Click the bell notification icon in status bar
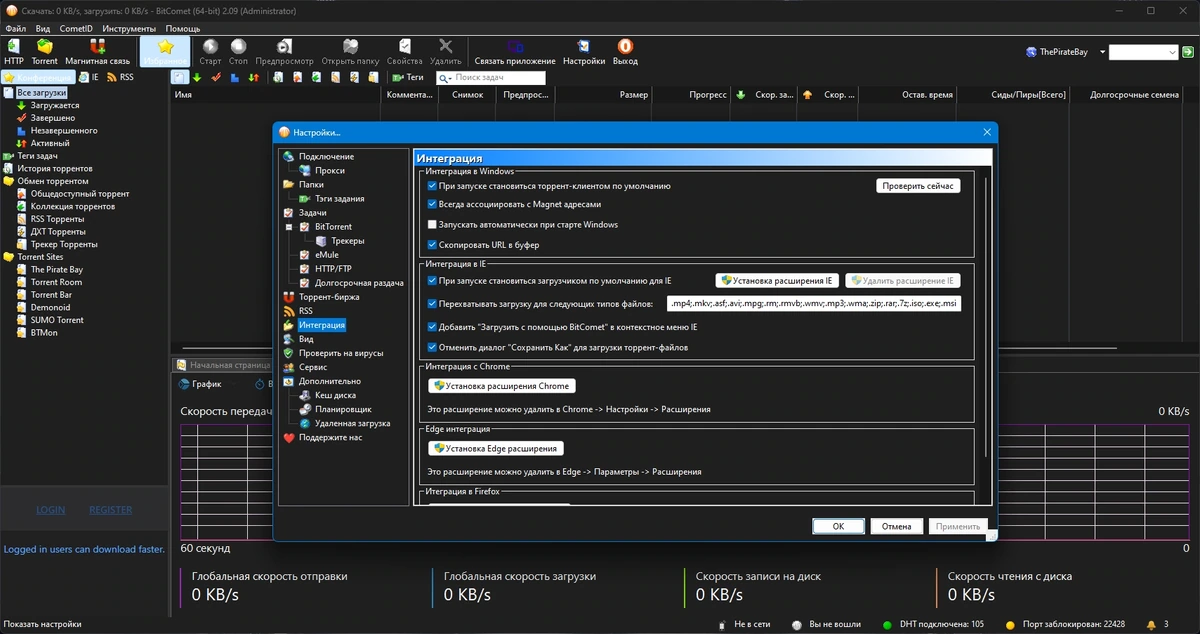The height and width of the screenshot is (634, 1200). click(1151, 624)
